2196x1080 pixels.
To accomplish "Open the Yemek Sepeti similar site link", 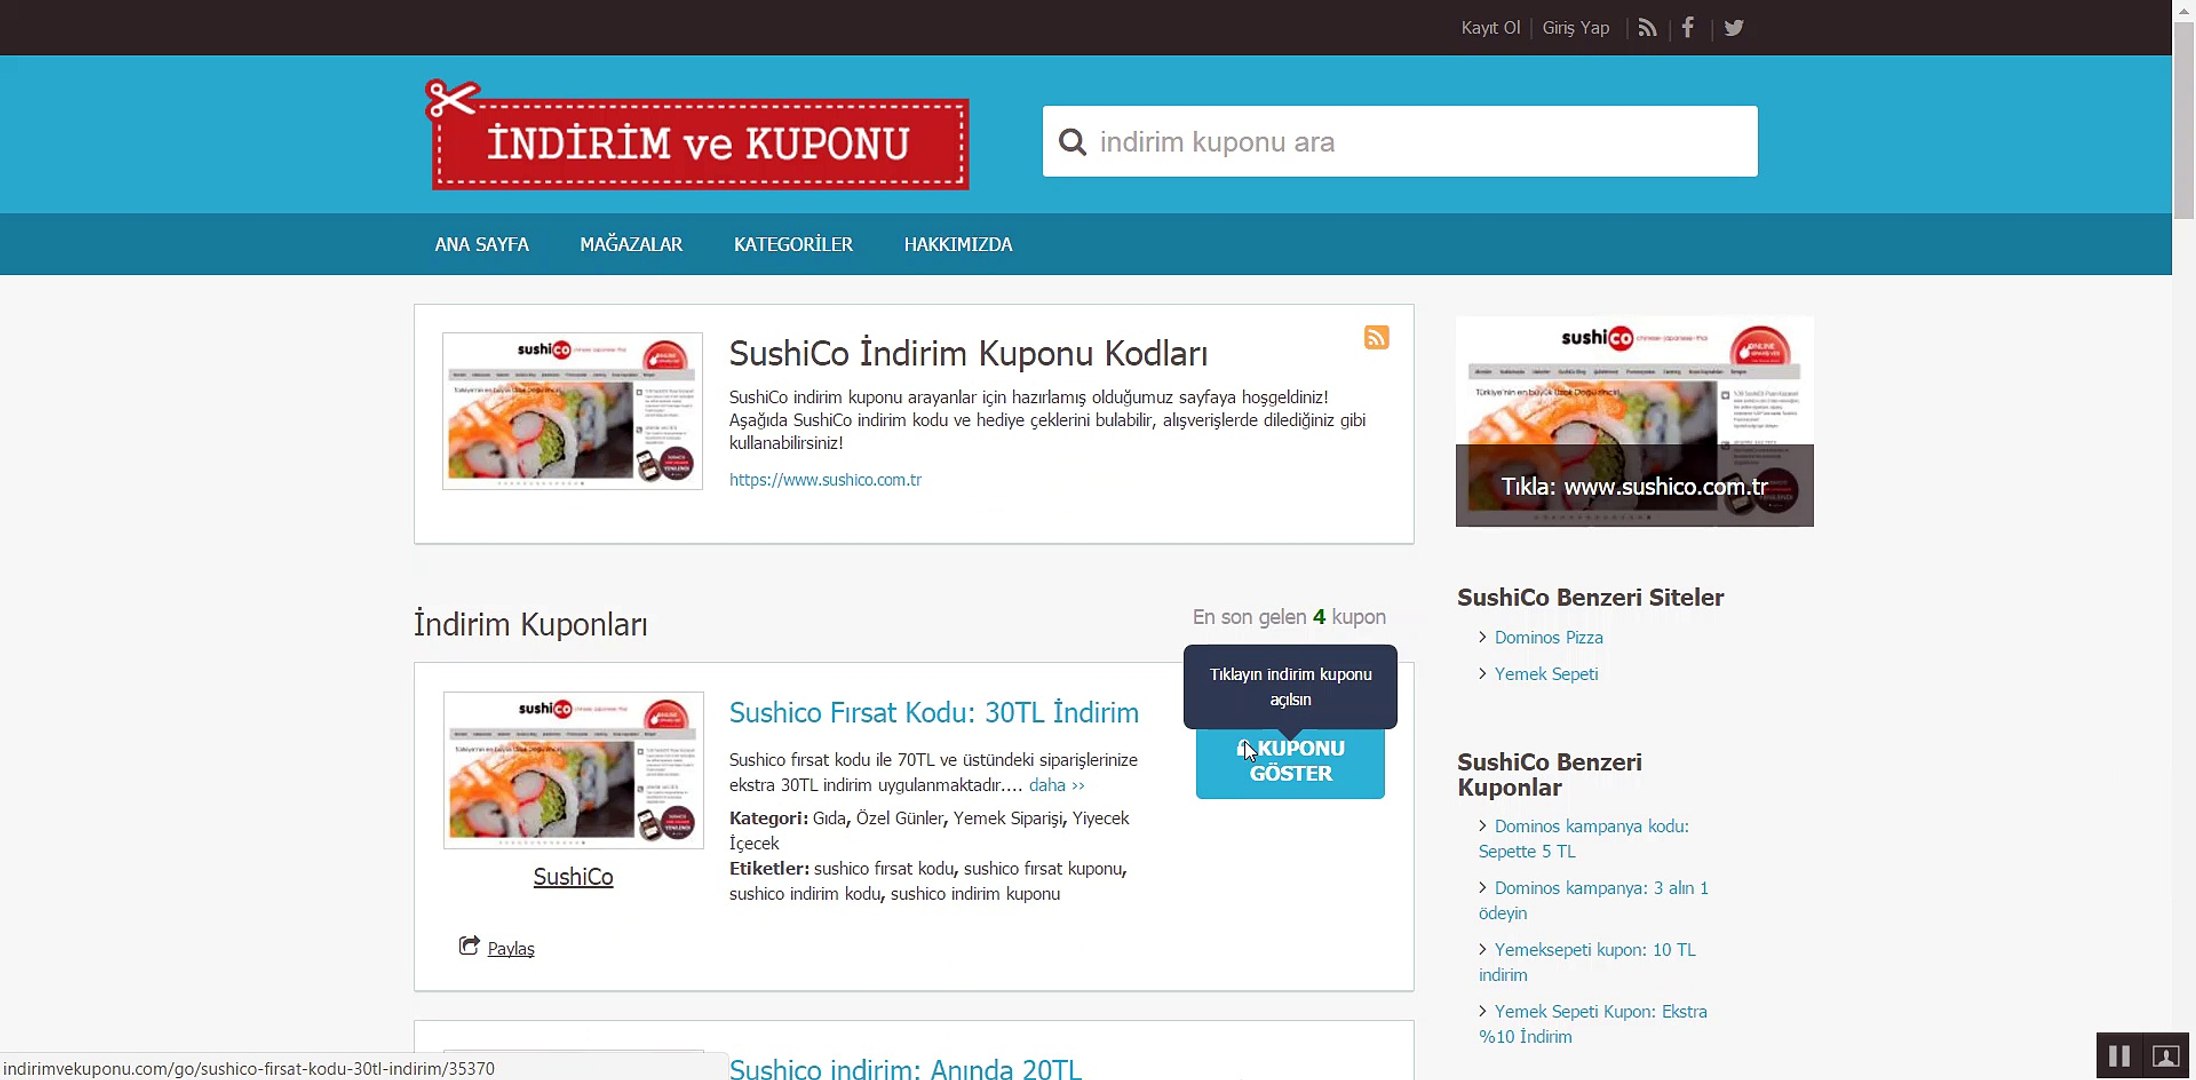I will (x=1546, y=674).
